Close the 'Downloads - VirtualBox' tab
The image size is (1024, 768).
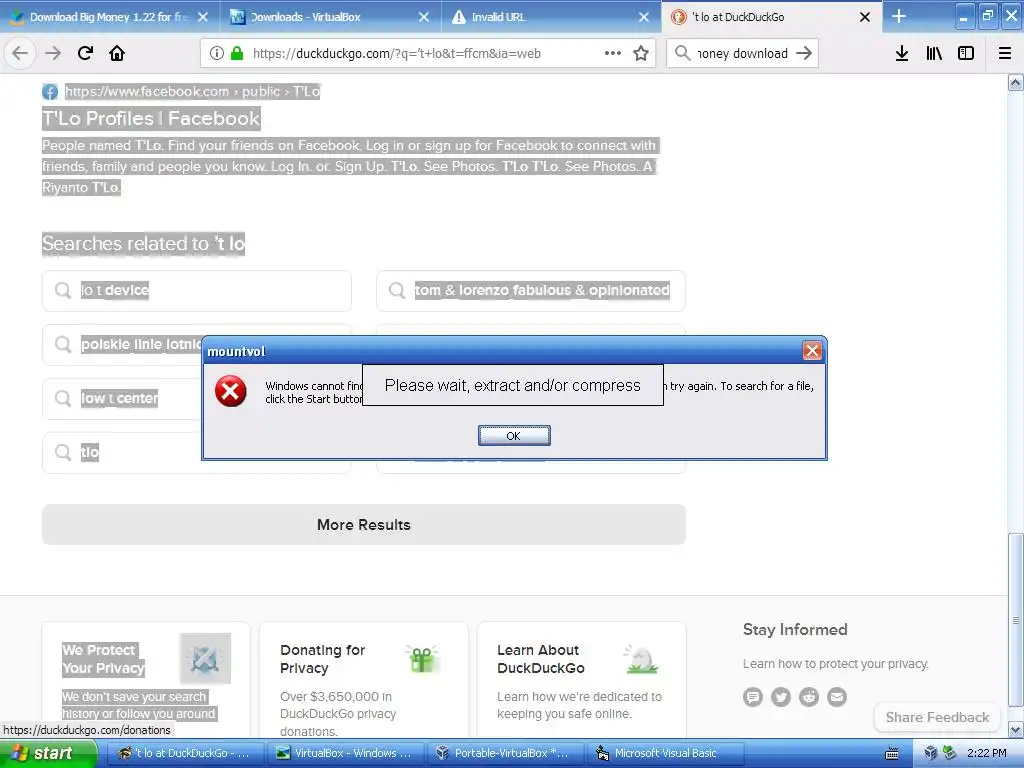pyautogui.click(x=424, y=17)
